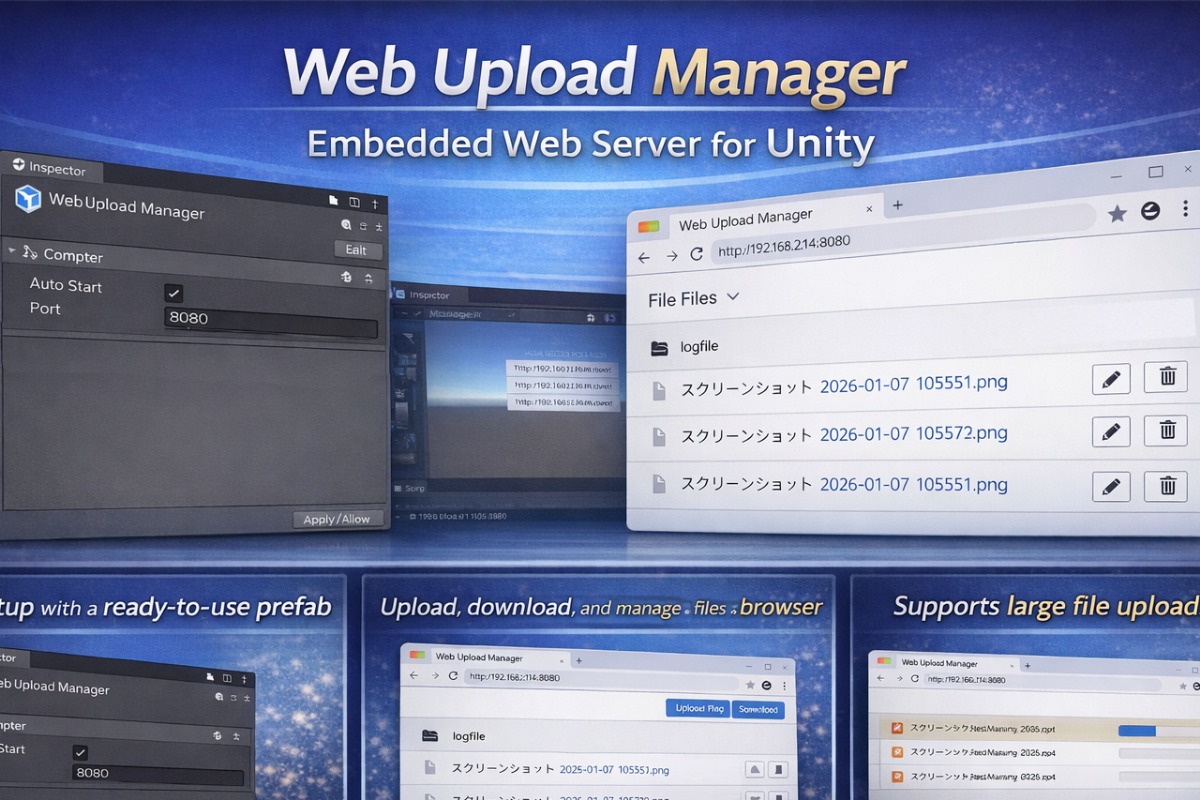1200x800 pixels.
Task: Click the orange file icon for the 2025.mp4 upload
Action: 897,752
